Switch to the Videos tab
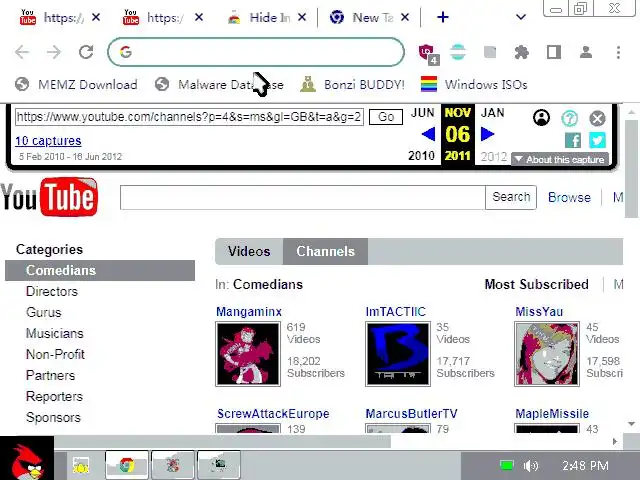640x480 pixels. click(249, 251)
